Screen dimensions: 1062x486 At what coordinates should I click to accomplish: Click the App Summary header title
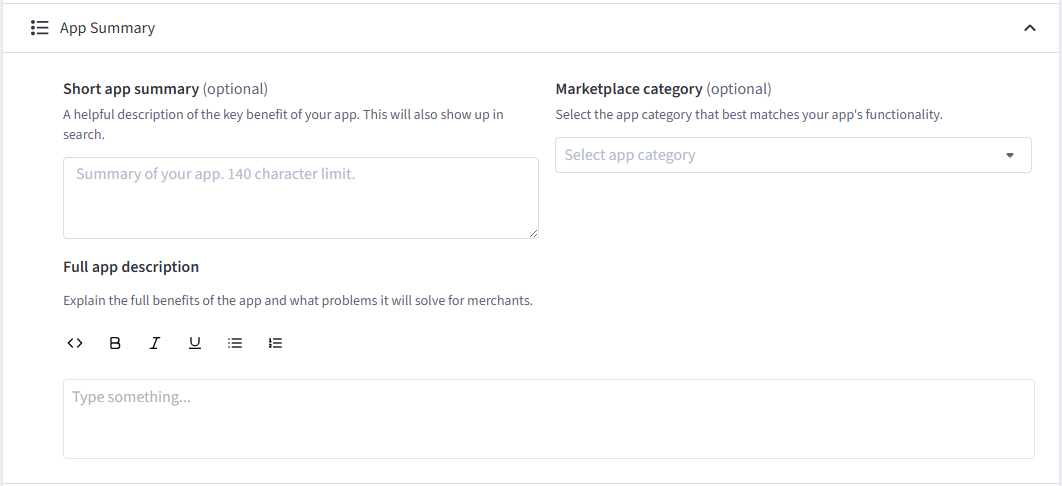click(x=107, y=28)
